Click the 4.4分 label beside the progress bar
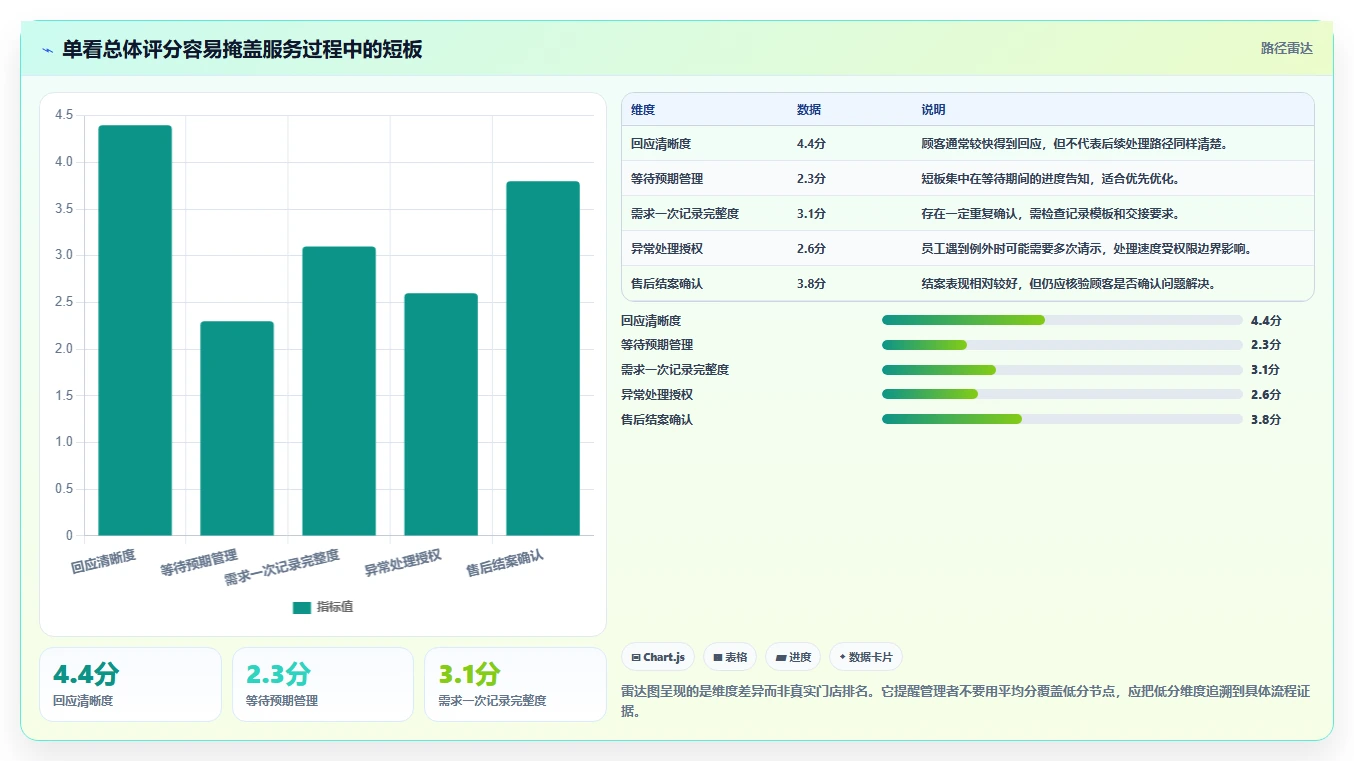The image size is (1354, 761). point(1266,321)
